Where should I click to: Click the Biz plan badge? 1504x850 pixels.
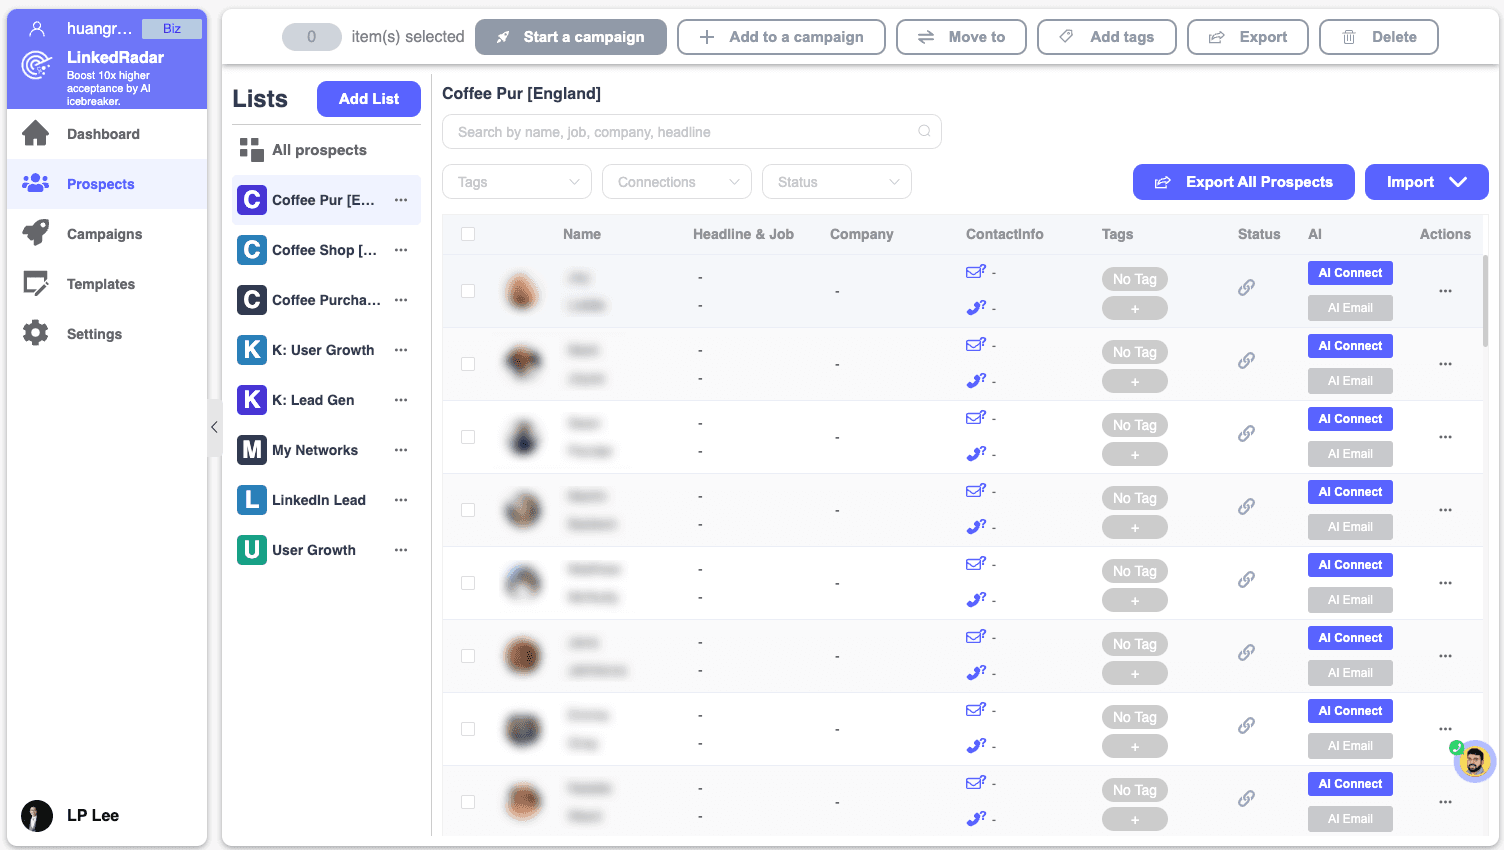tap(172, 28)
